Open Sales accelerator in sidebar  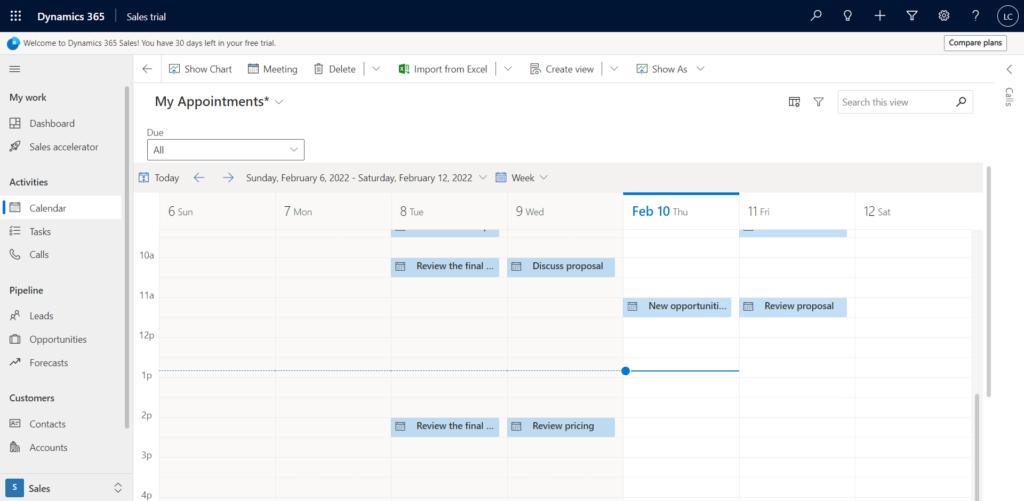[x=61, y=147]
